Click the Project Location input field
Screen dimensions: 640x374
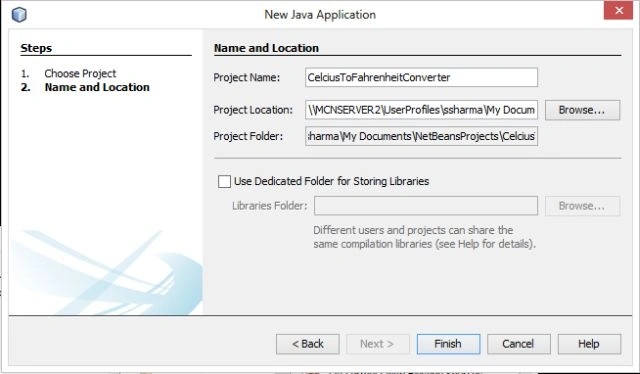click(421, 110)
